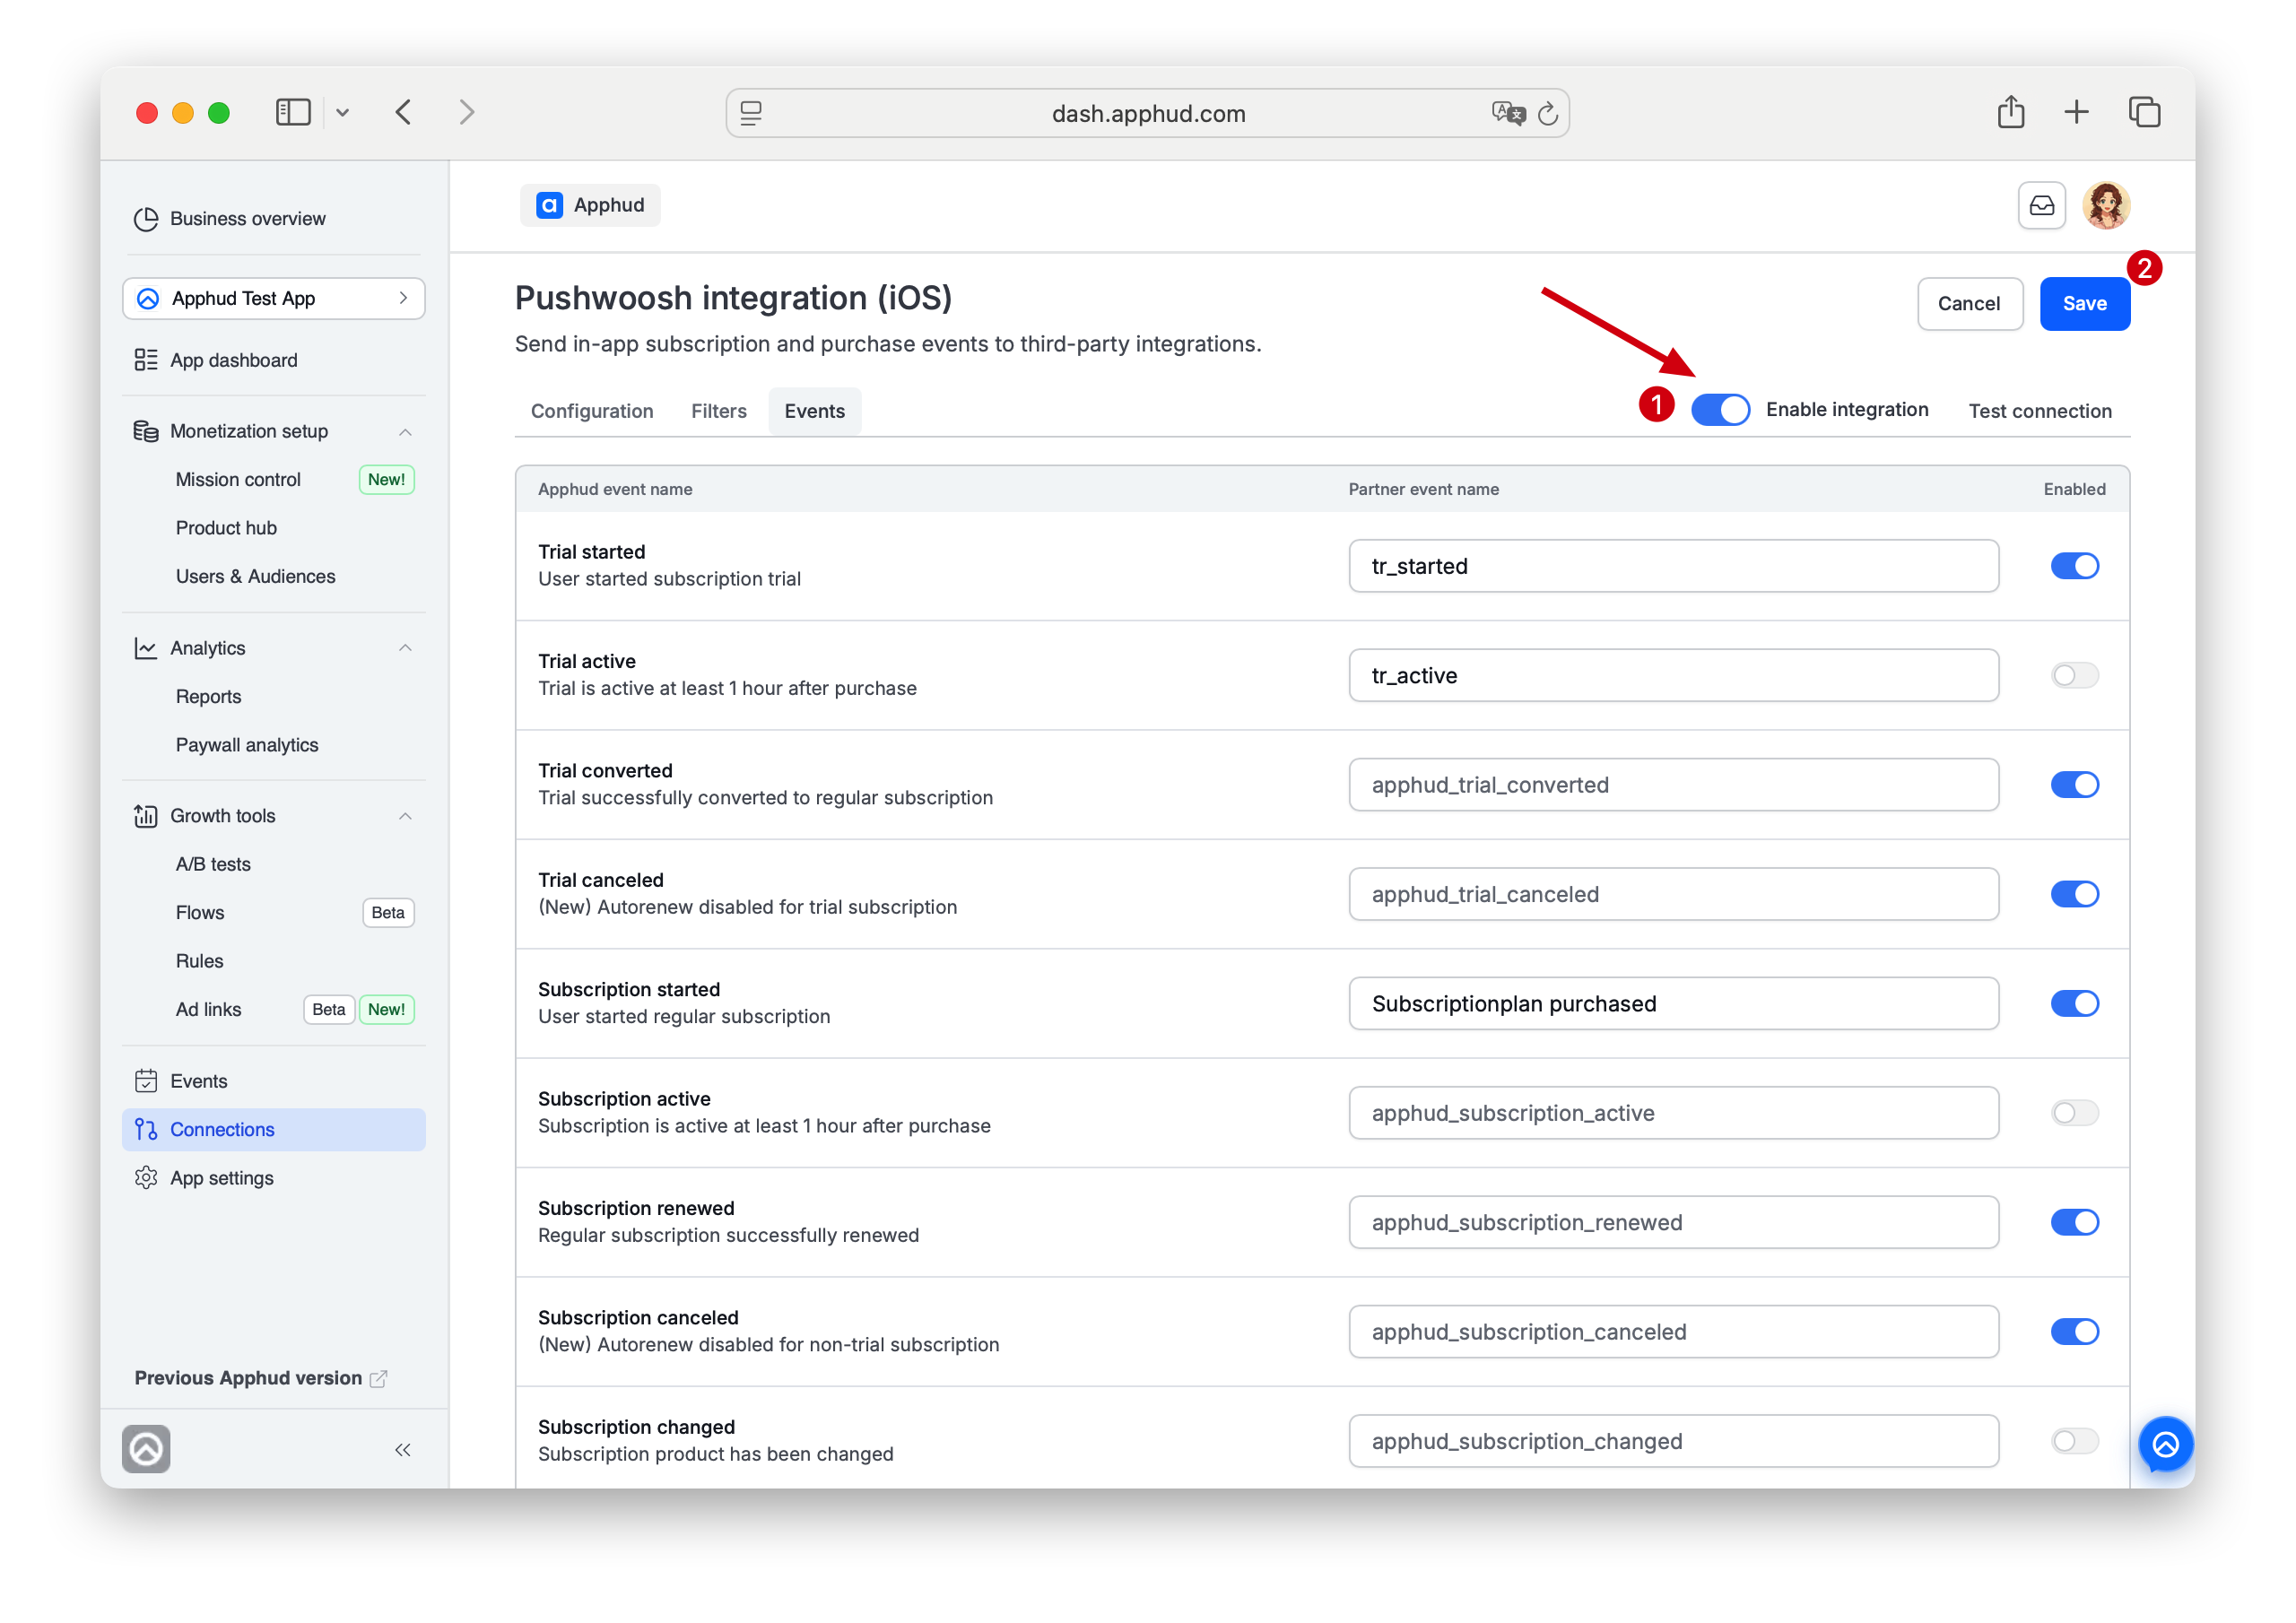2296x1623 pixels.
Task: Enable the Subscription active event toggle
Action: click(x=2074, y=1113)
